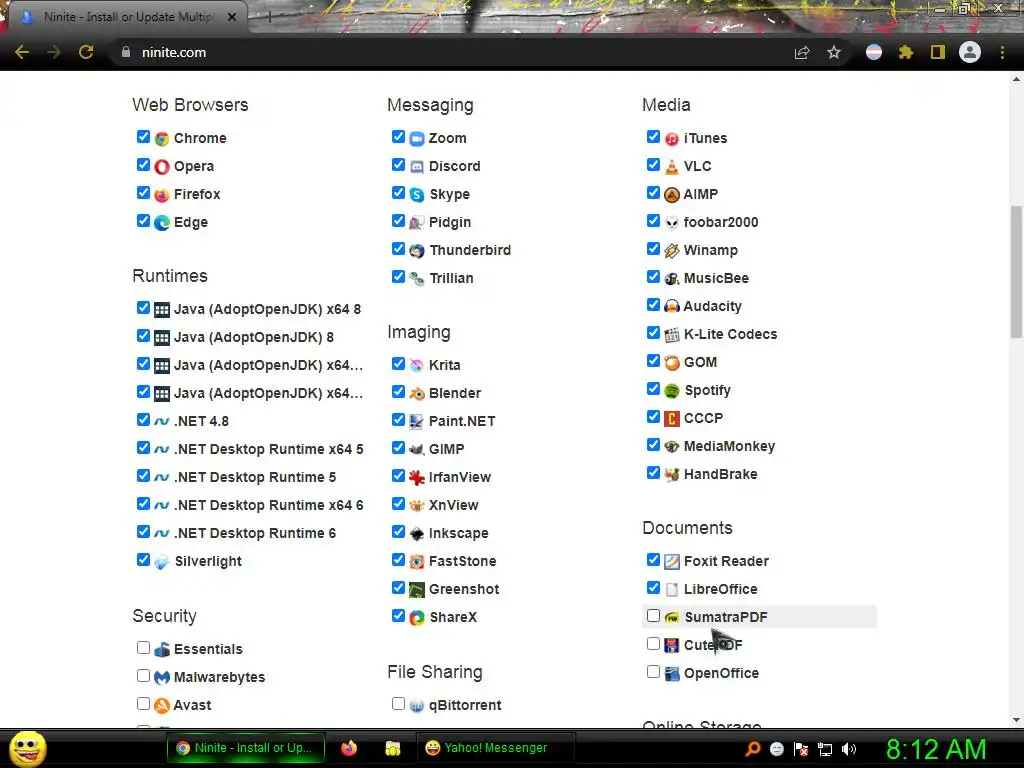Click the IrfanView red icon
This screenshot has width=1024, height=768.
pos(417,477)
